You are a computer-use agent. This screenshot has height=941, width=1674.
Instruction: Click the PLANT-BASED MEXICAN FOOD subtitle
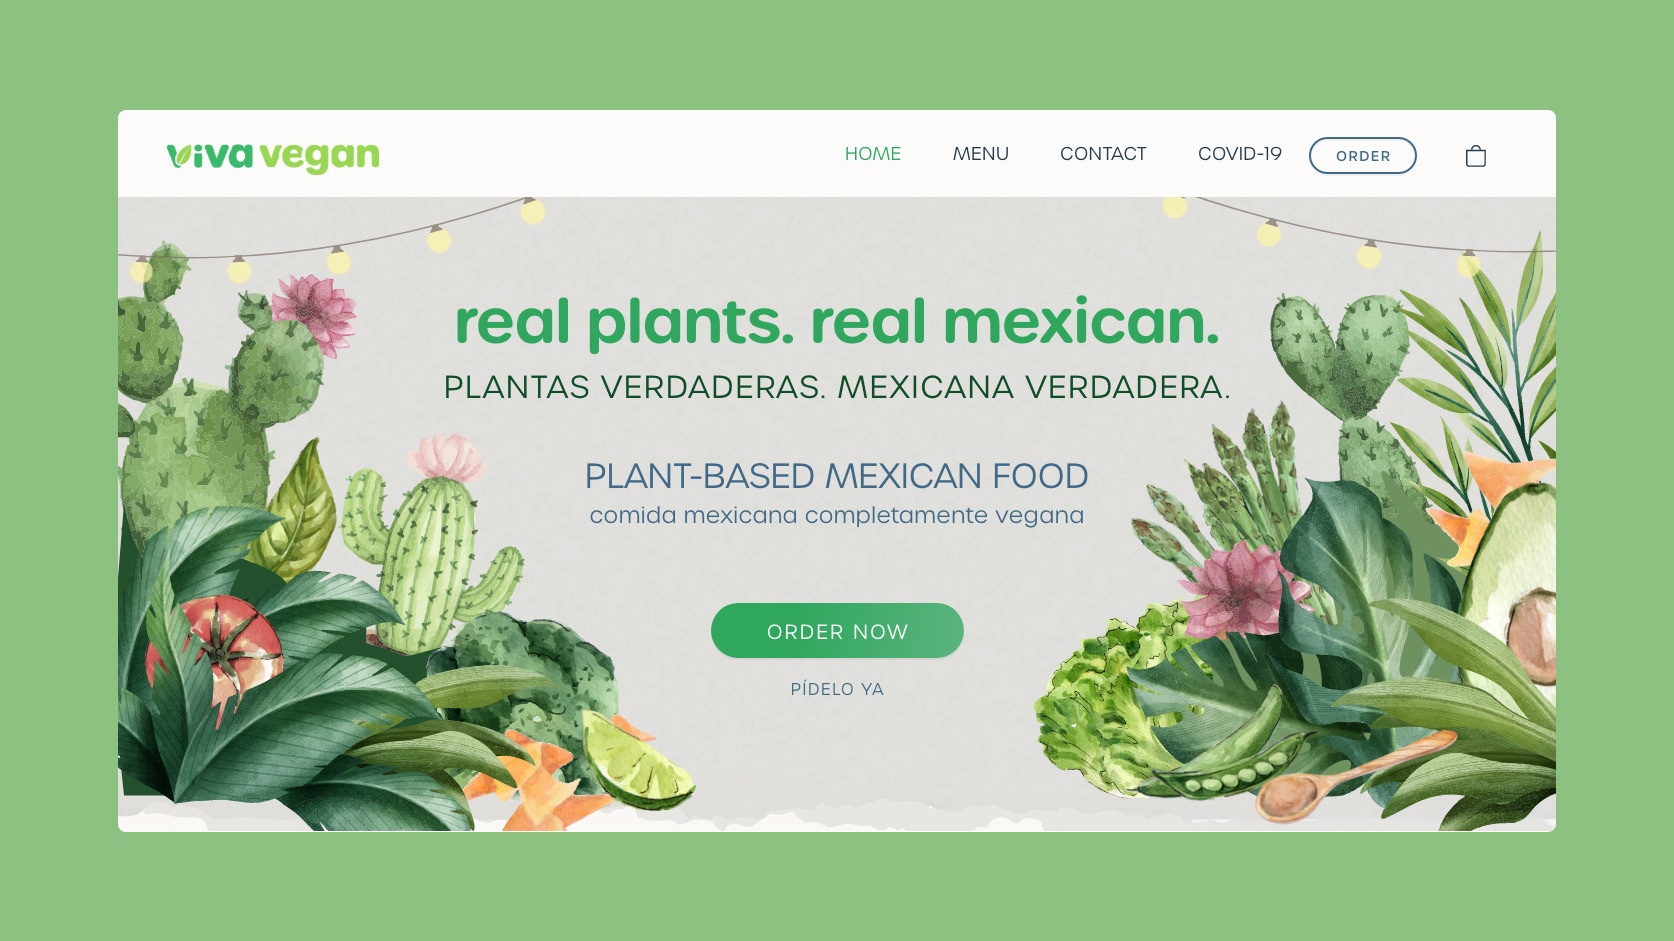[x=836, y=476]
